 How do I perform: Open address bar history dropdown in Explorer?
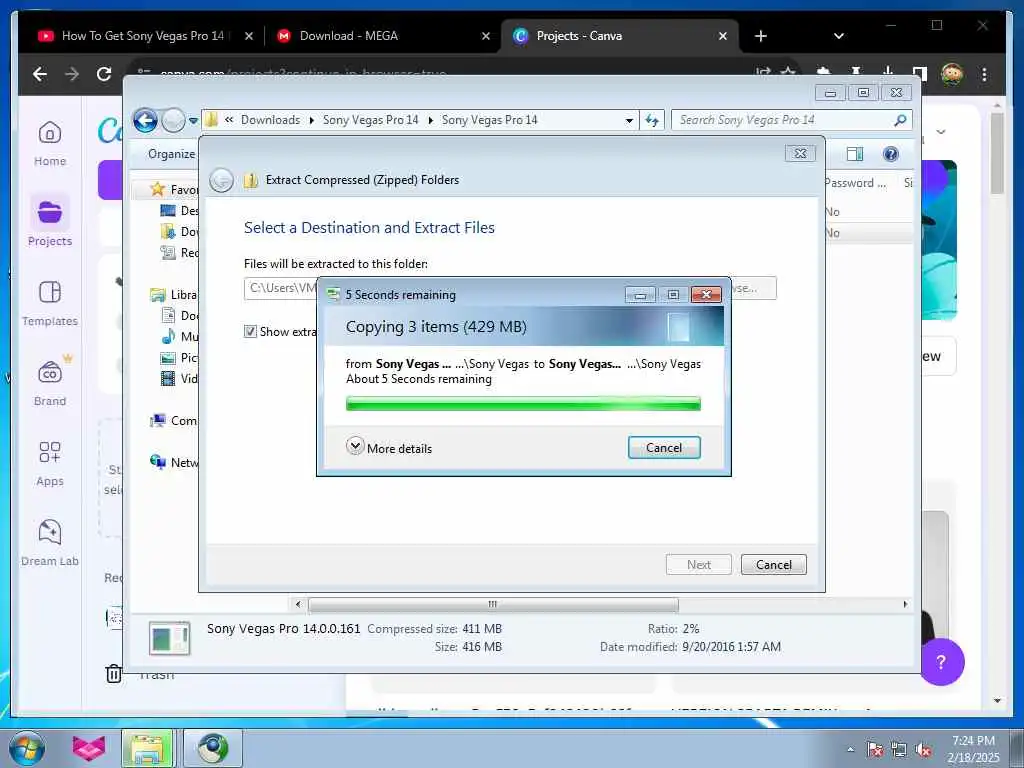click(x=629, y=120)
